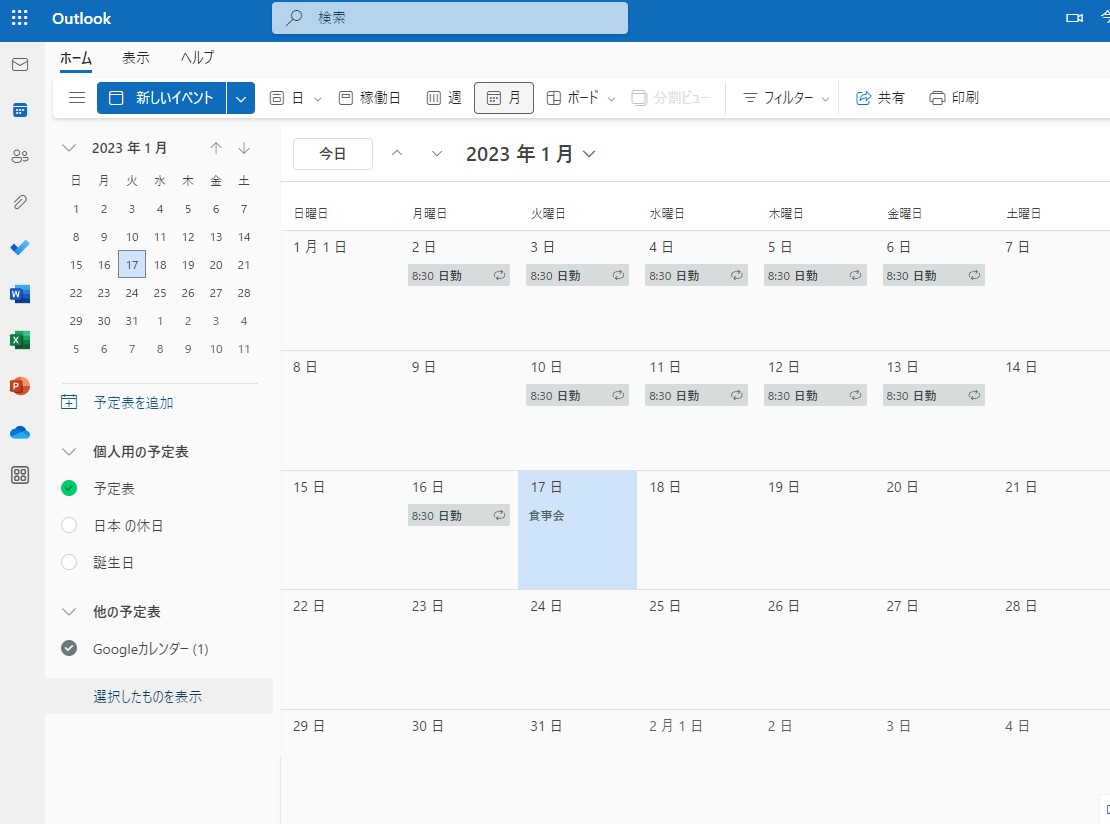Go to next month in mini calendar
This screenshot has height=824, width=1110.
coord(244,148)
